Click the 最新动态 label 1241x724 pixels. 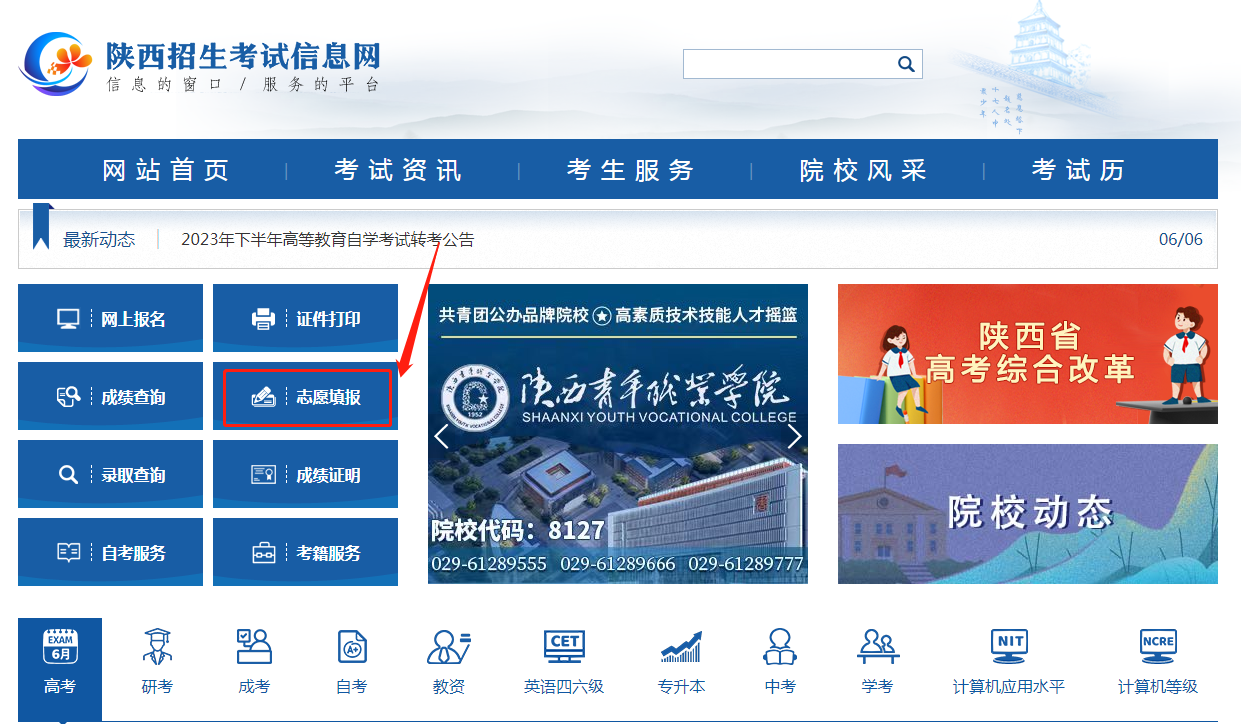(x=99, y=240)
